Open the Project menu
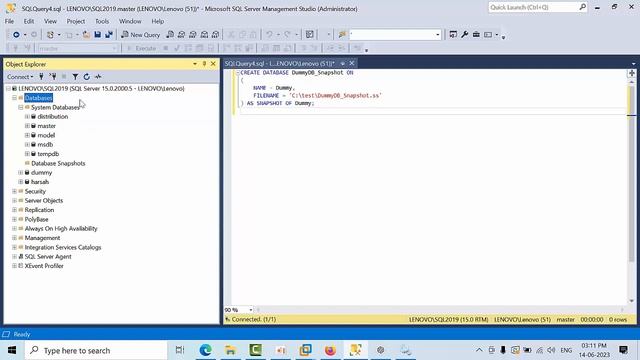640x360 pixels. click(76, 21)
